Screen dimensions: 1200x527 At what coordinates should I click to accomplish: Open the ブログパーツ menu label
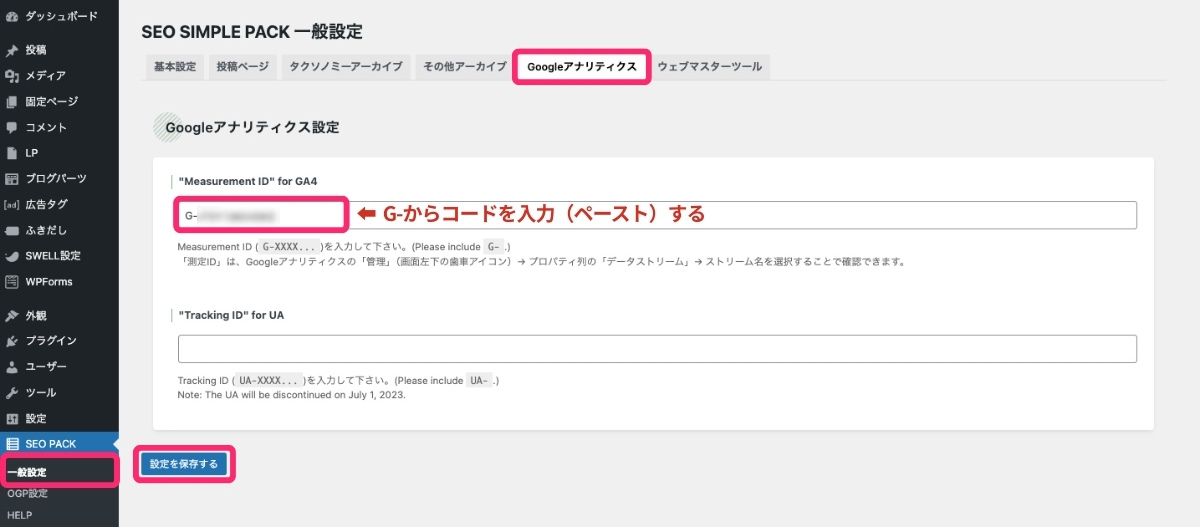pyautogui.click(x=57, y=179)
